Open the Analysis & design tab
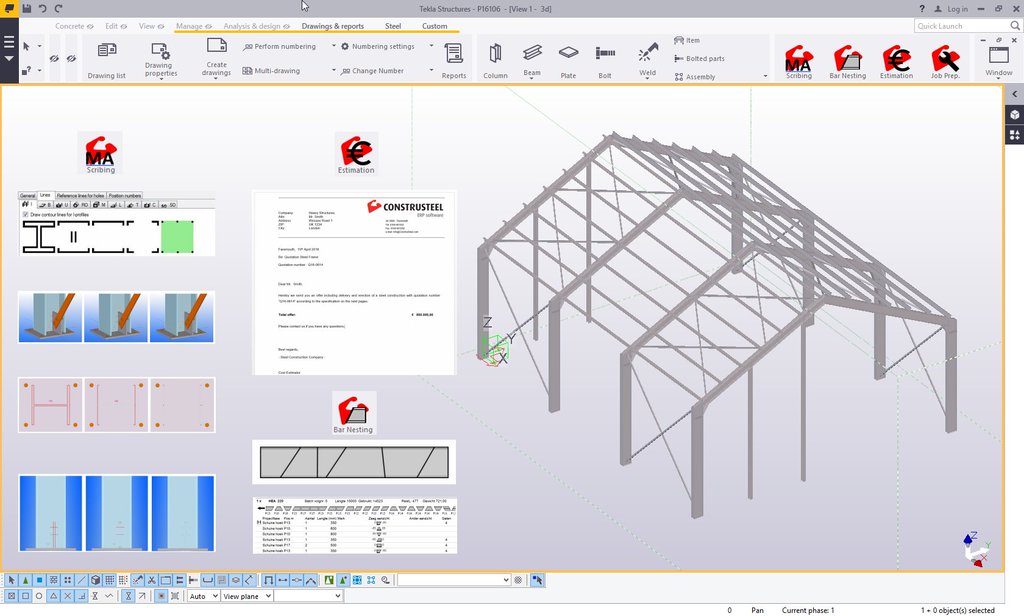 (251, 26)
